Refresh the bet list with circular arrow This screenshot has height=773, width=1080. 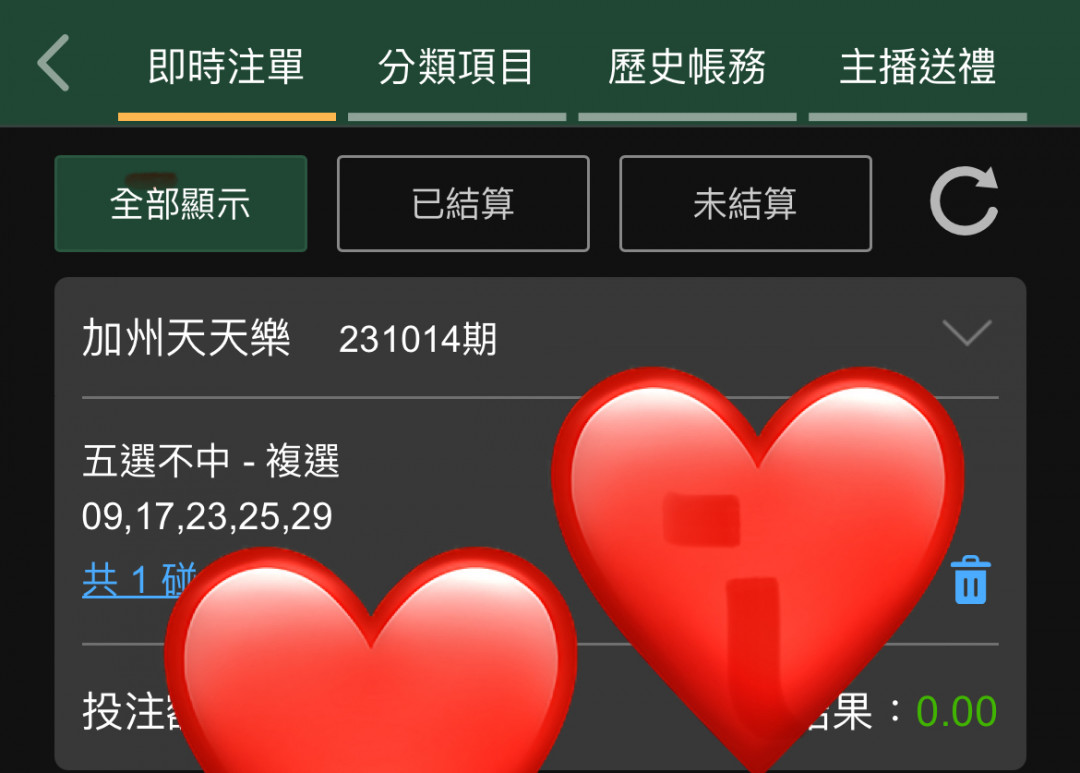[964, 200]
